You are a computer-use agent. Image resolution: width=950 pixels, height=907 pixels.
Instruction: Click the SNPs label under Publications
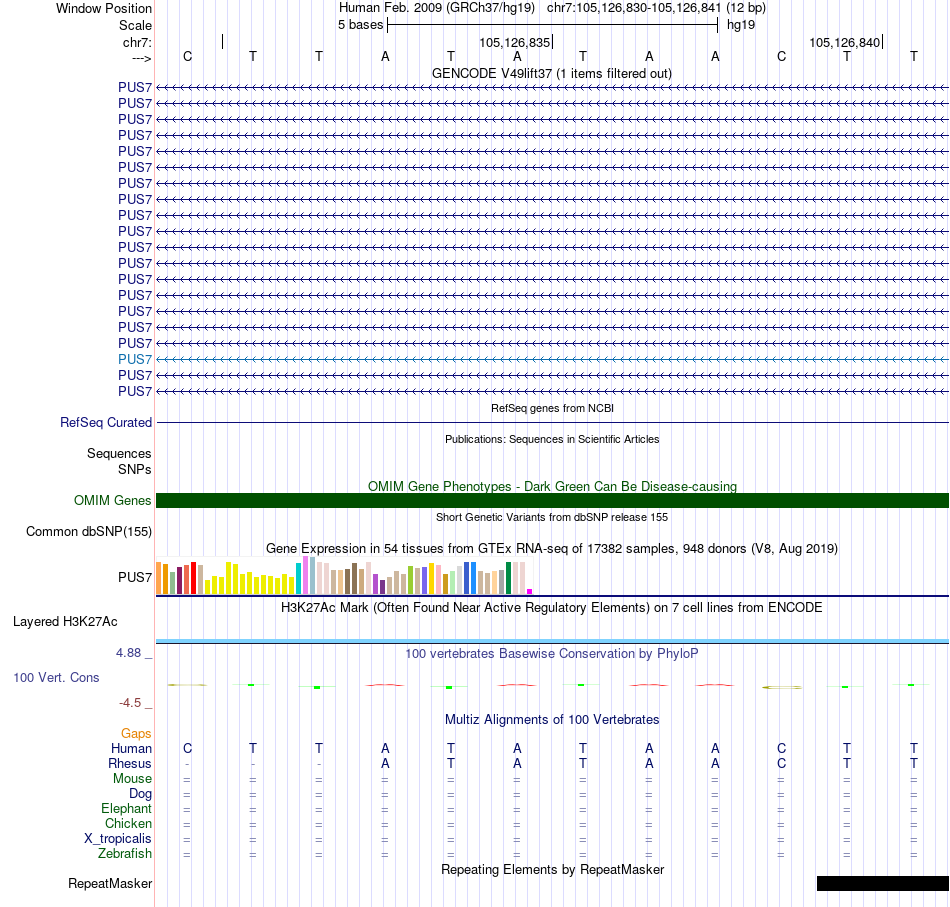[135, 470]
